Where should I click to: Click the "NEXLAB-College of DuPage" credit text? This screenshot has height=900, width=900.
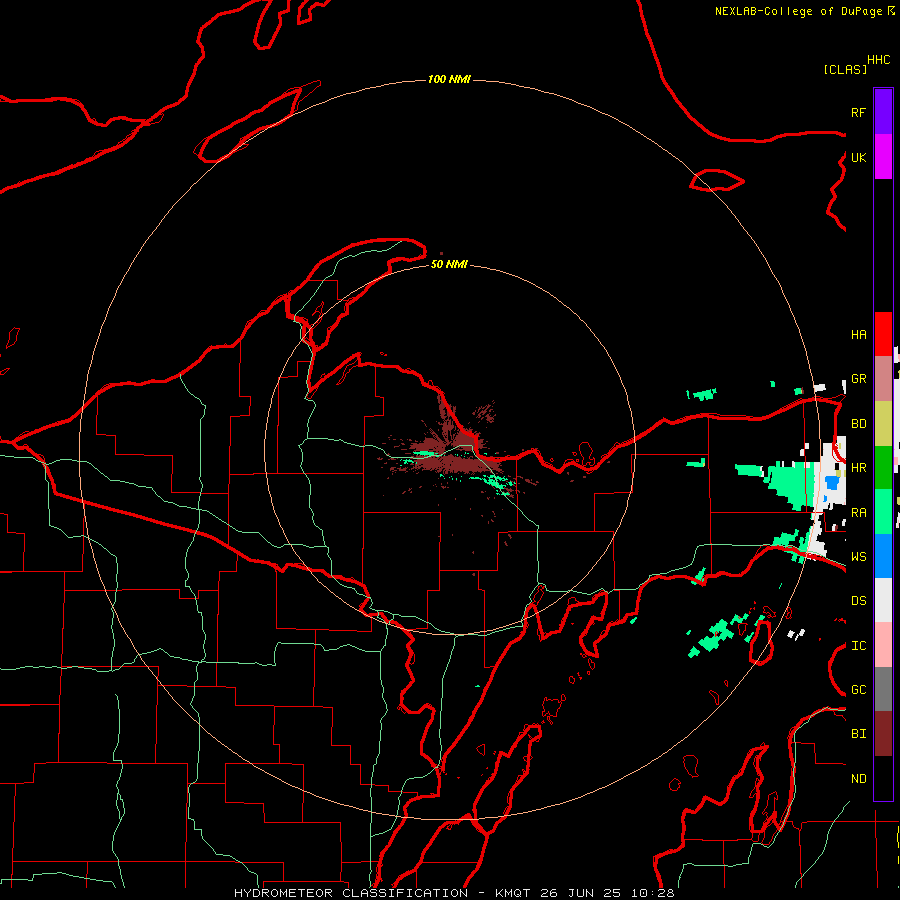798,11
